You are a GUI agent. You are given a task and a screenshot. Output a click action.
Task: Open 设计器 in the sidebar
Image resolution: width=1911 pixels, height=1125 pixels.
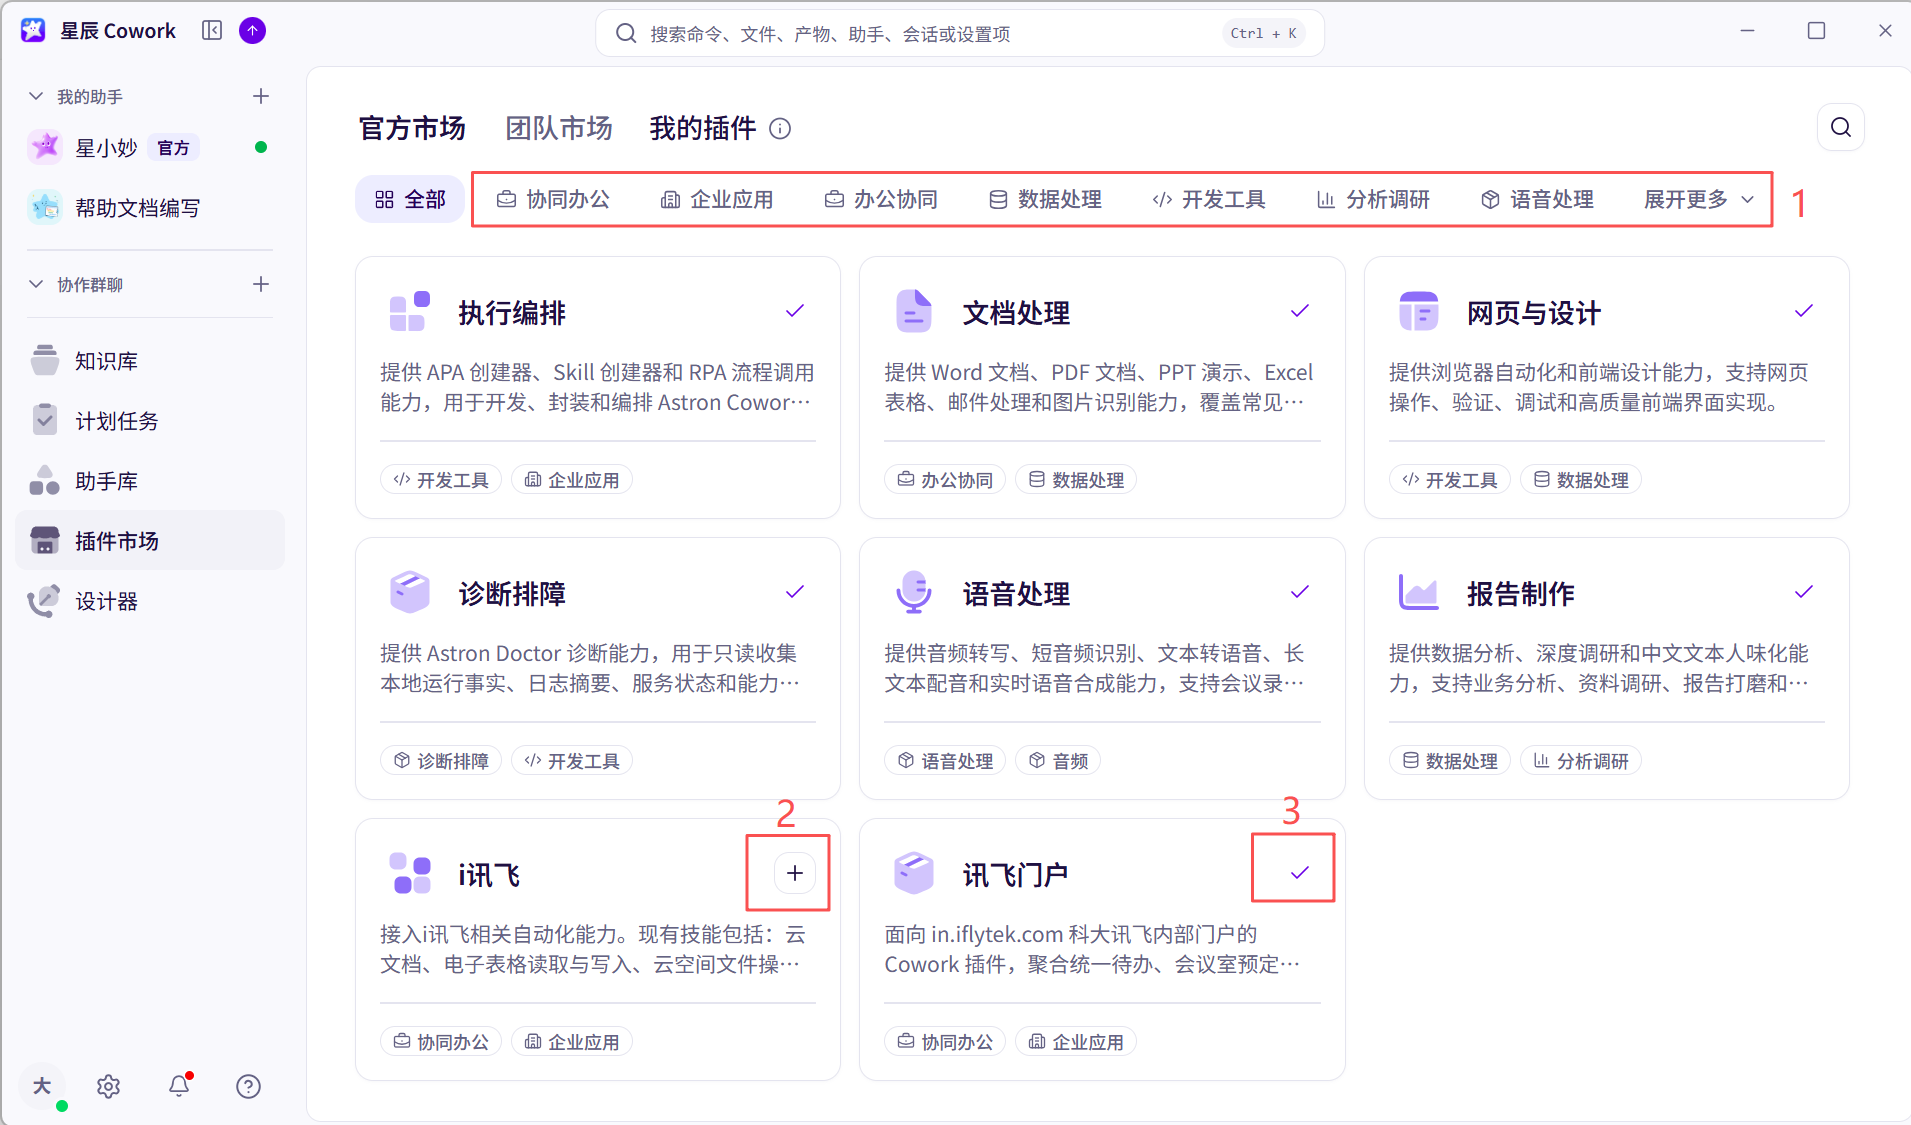[x=150, y=601]
